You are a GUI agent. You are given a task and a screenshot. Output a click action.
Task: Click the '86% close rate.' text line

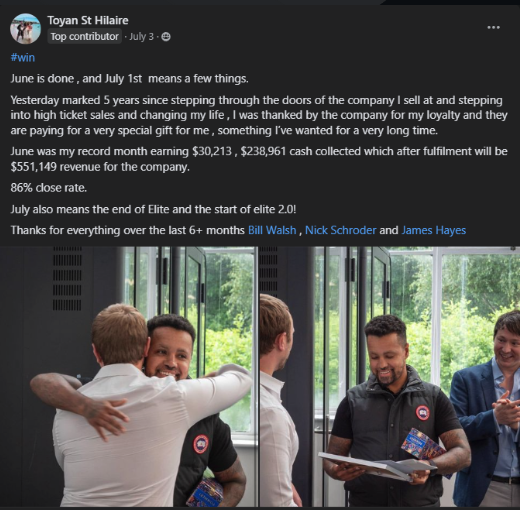[x=49, y=188]
